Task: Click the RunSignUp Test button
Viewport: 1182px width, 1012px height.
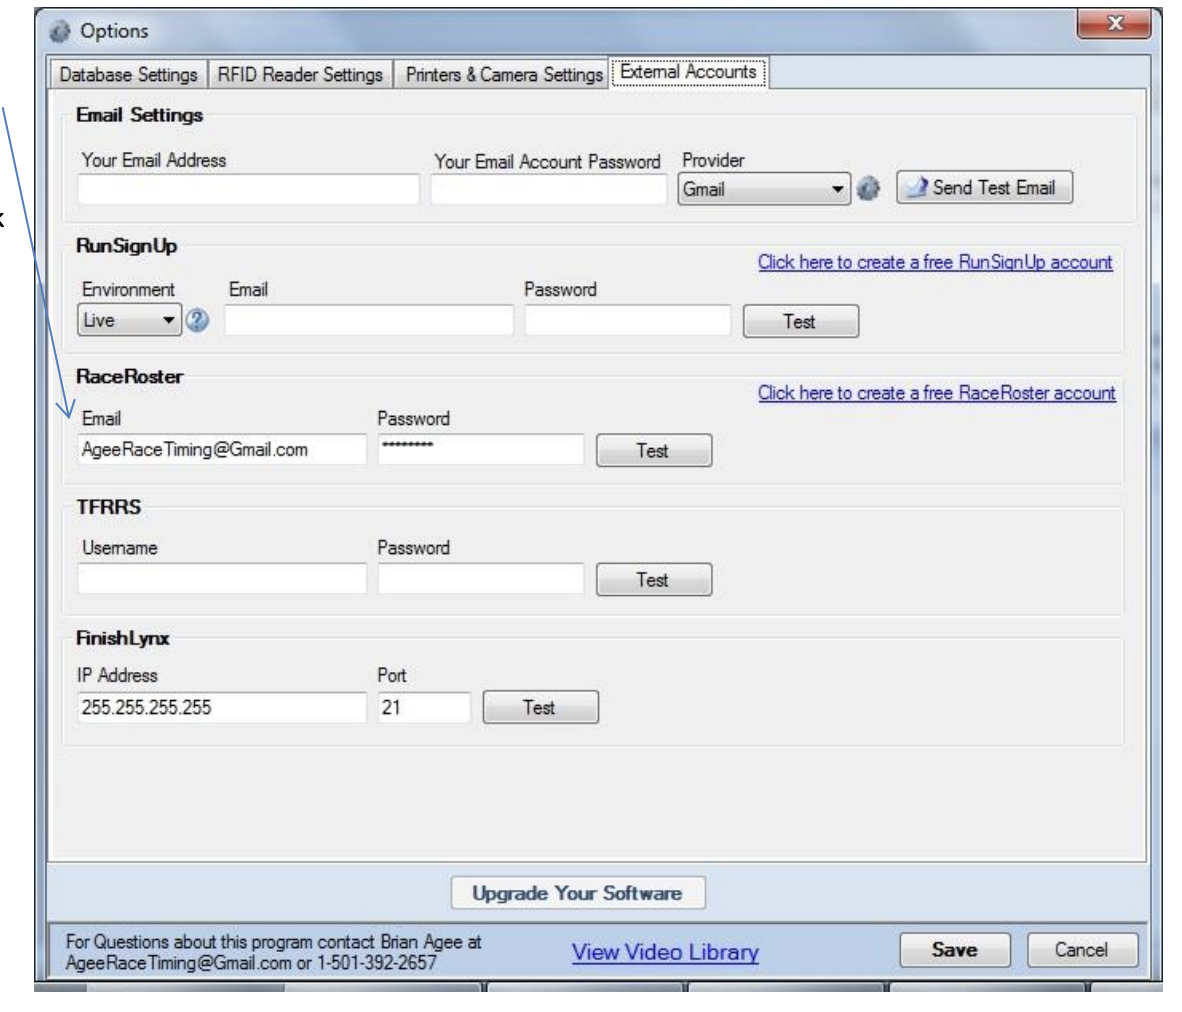Action: coord(800,321)
